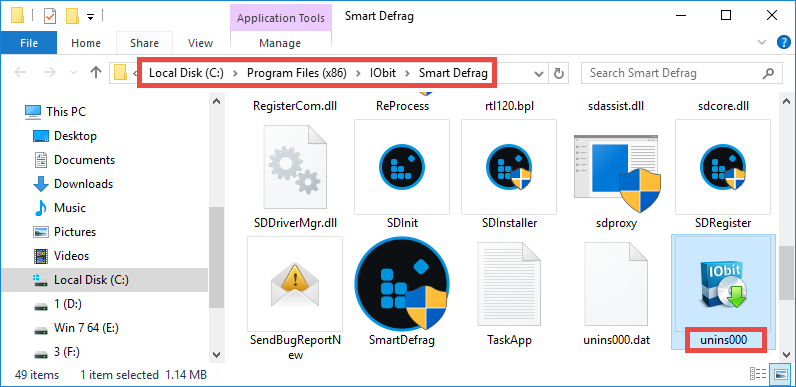Image resolution: width=796 pixels, height=387 pixels.
Task: Click file list scroll up arrow
Action: [x=786, y=101]
